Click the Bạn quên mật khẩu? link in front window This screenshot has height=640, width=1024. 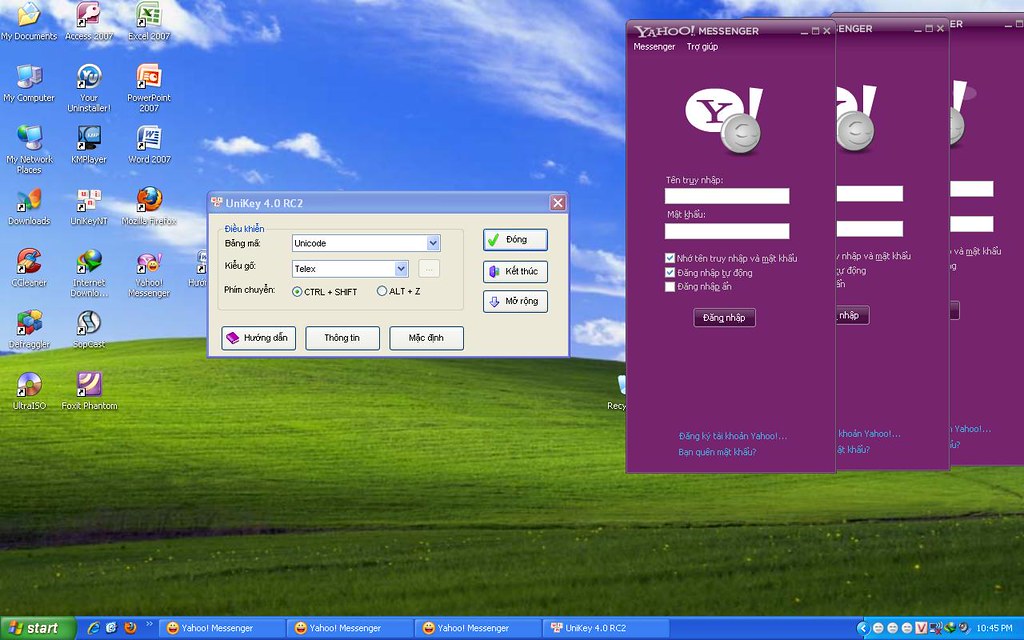tap(717, 451)
